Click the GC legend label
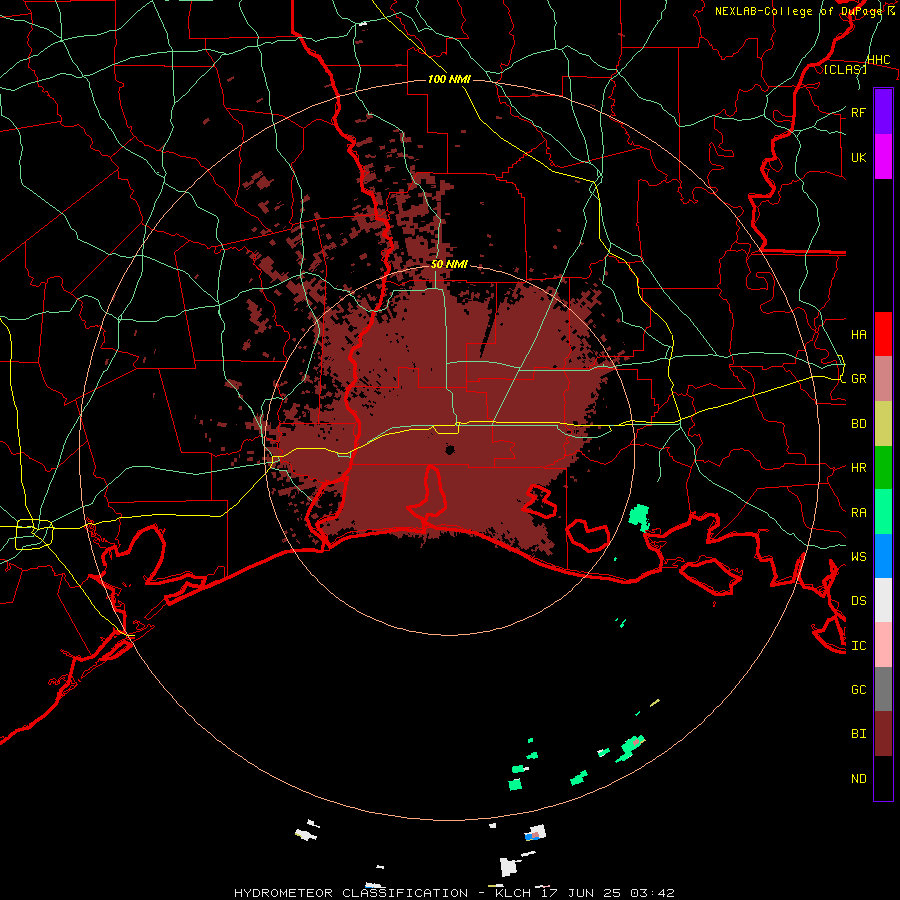This screenshot has width=900, height=900. [x=858, y=689]
